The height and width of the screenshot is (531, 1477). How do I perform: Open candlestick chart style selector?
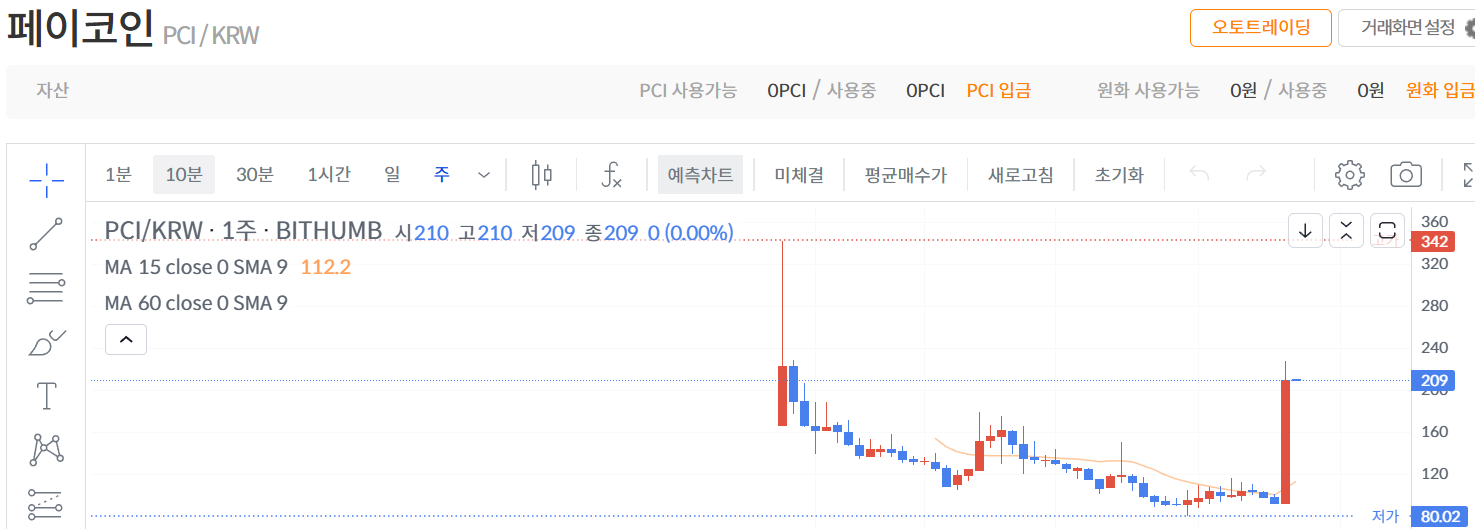tap(542, 175)
